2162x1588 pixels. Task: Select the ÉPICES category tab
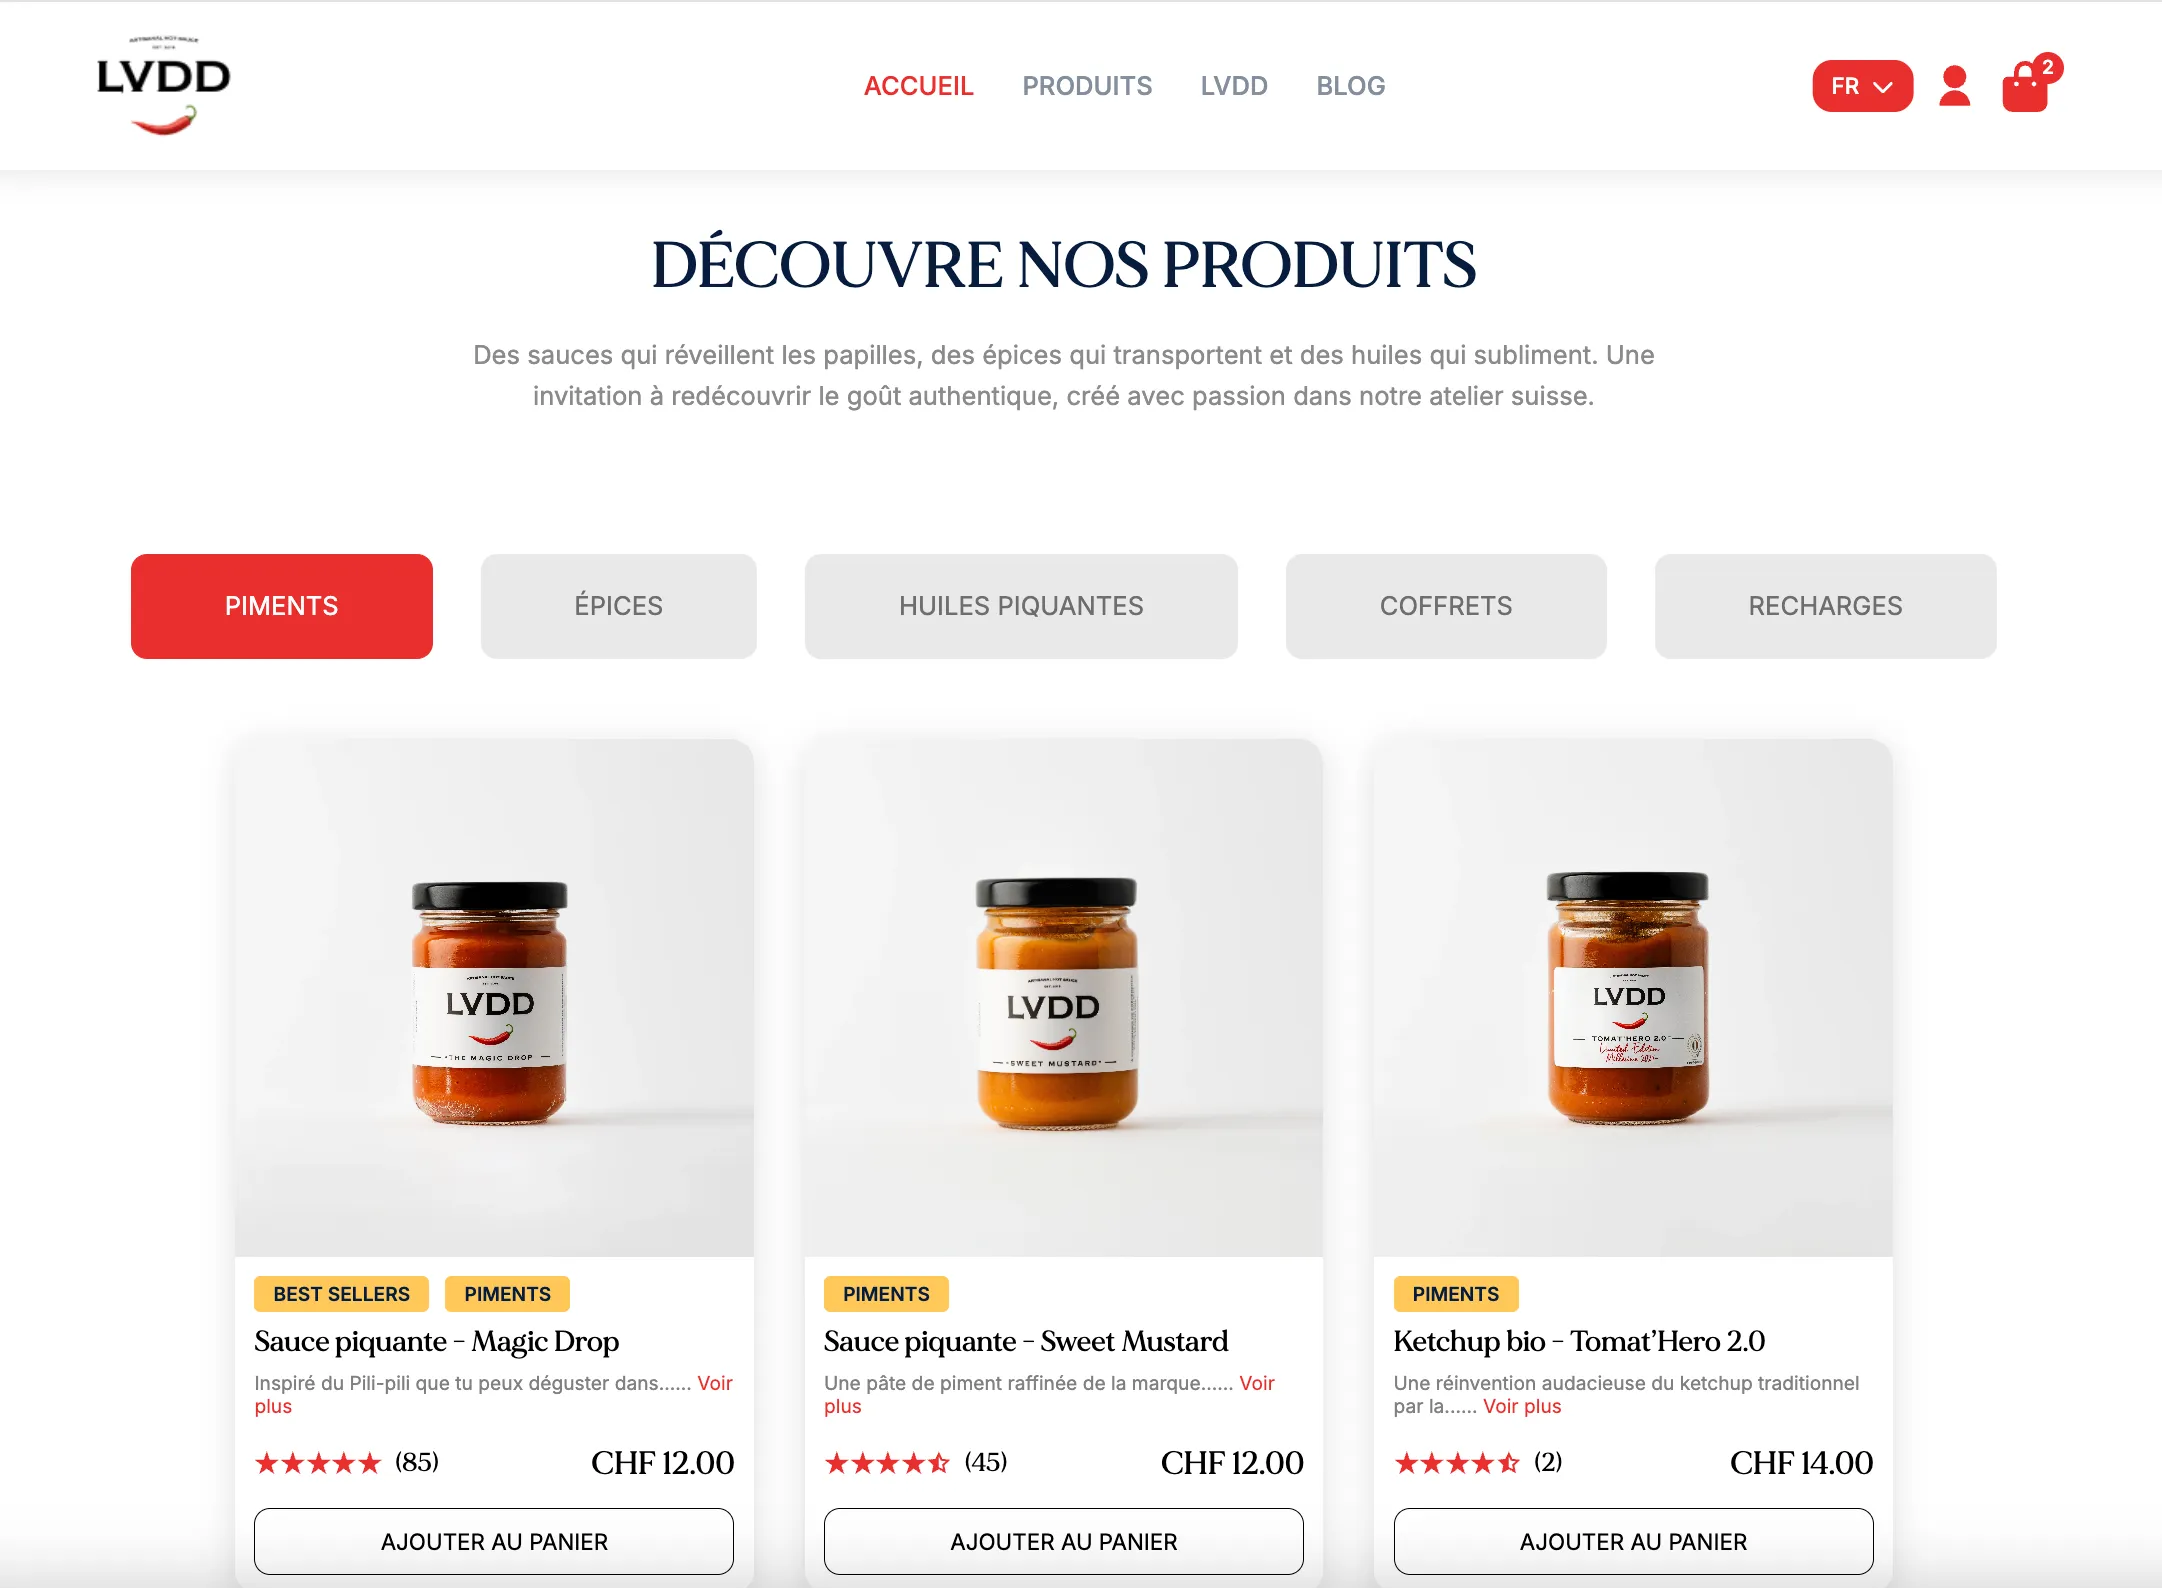618,606
